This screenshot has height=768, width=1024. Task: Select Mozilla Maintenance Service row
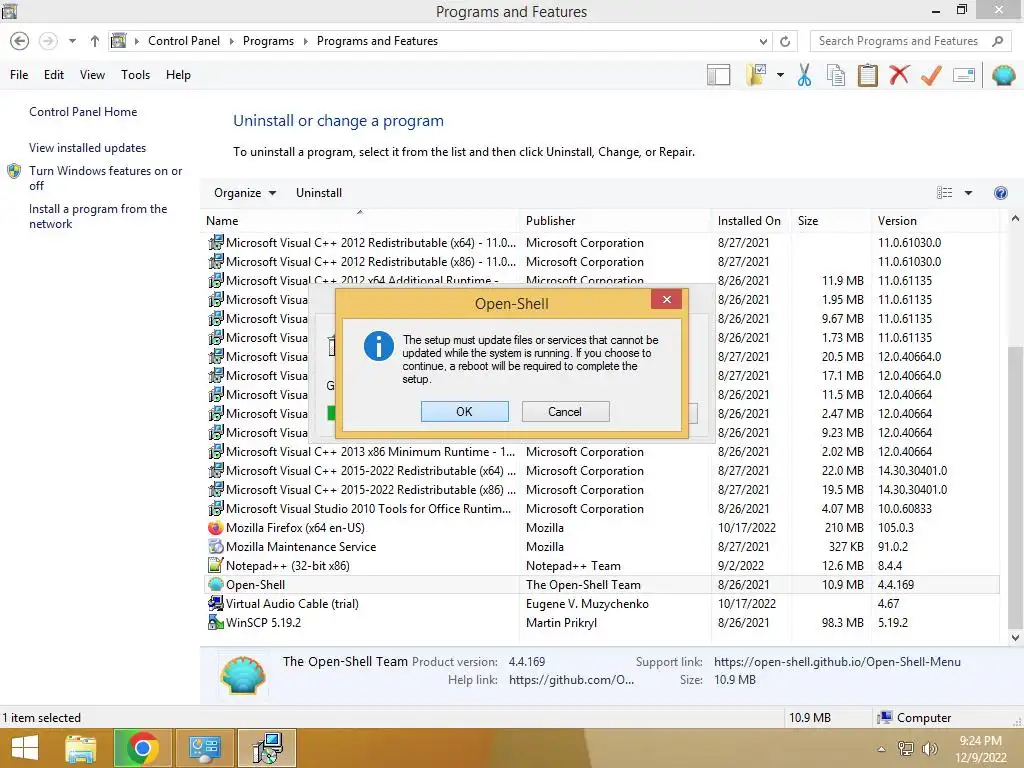click(601, 547)
